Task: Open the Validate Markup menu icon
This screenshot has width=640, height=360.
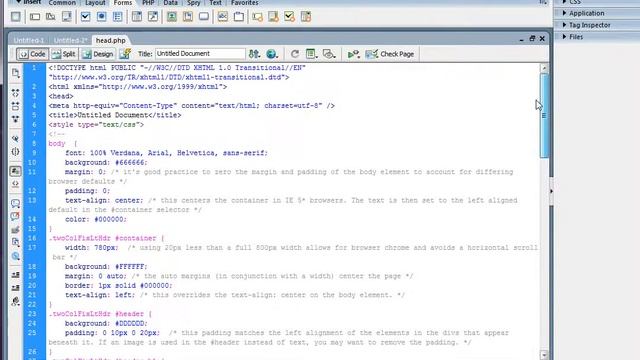Action: (x=353, y=54)
